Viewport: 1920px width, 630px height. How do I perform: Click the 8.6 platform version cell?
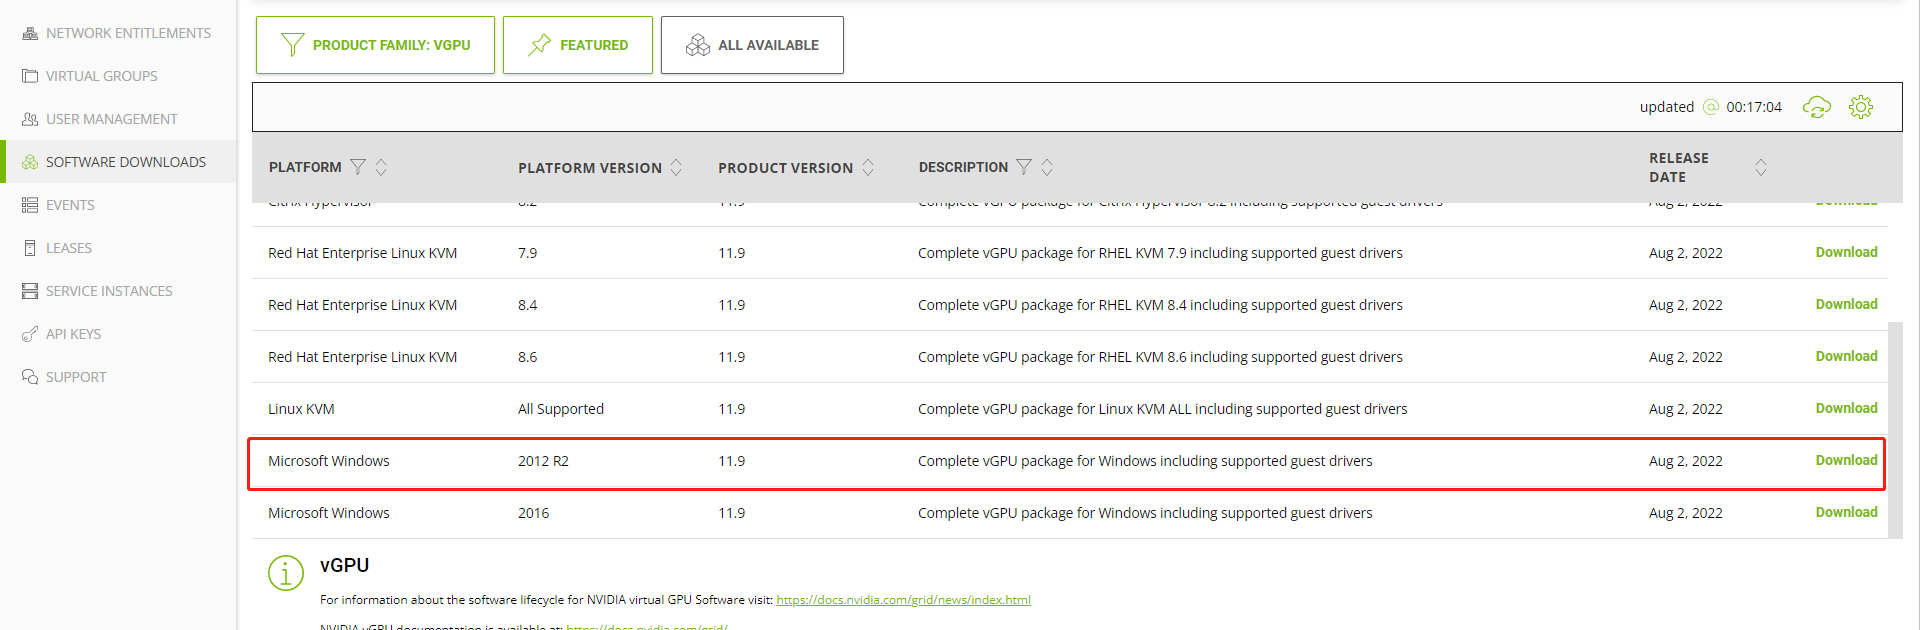point(527,357)
